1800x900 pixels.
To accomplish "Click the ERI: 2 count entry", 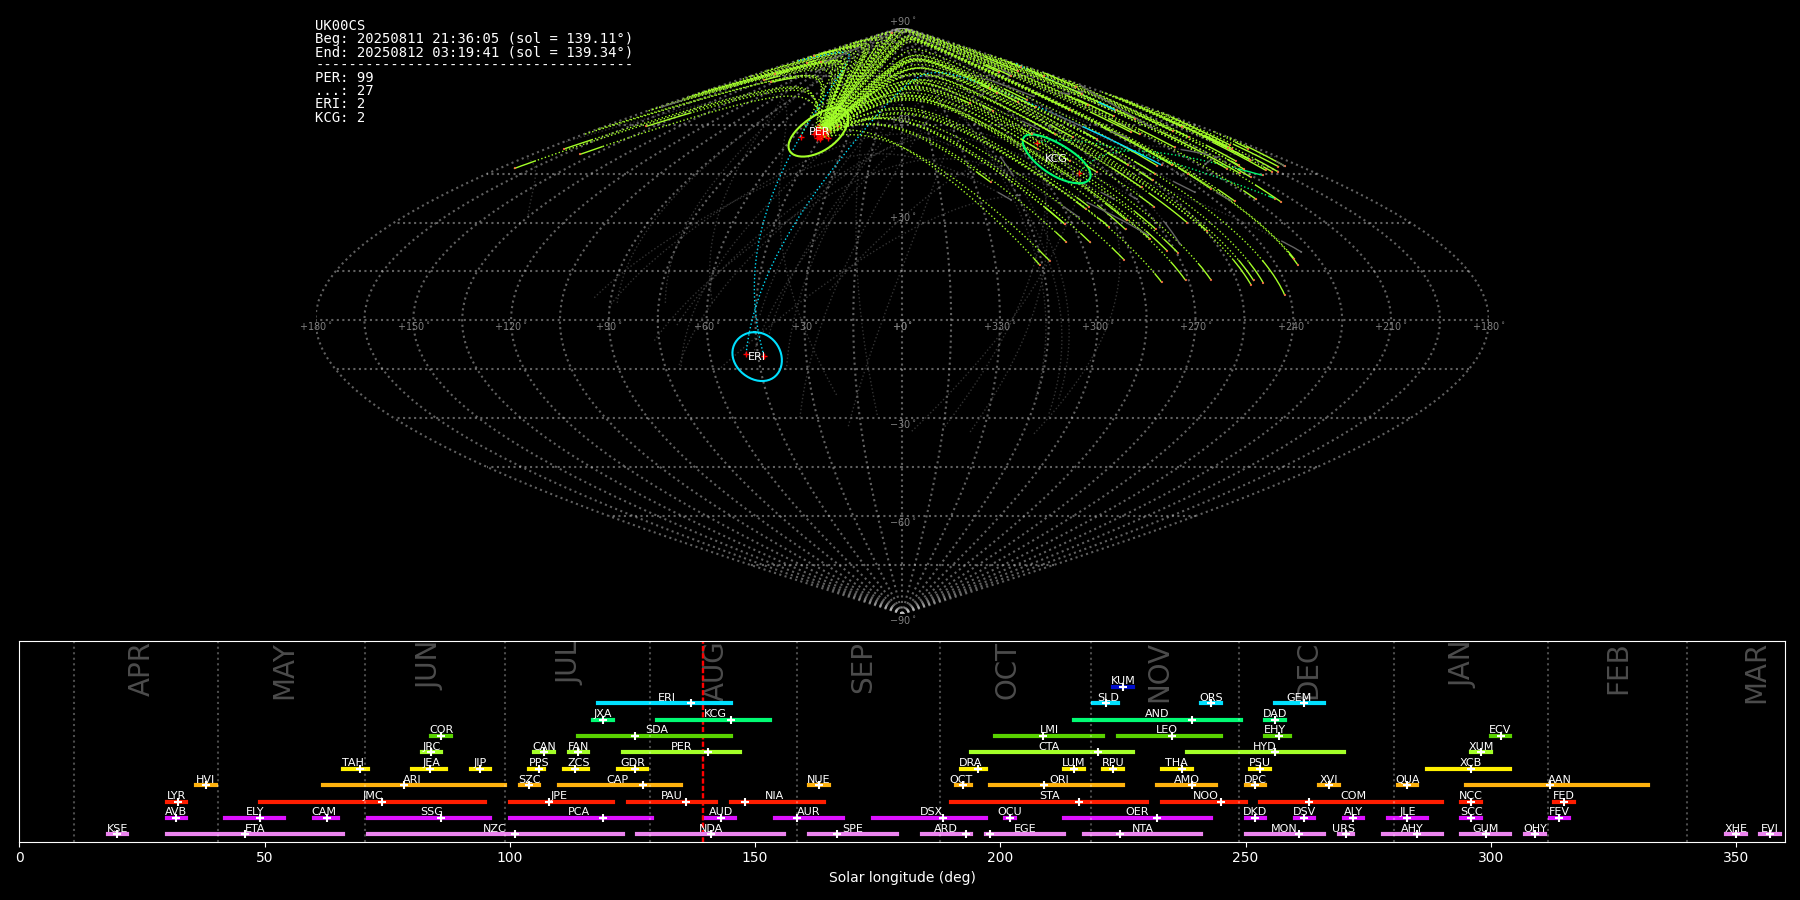I will click(x=340, y=104).
